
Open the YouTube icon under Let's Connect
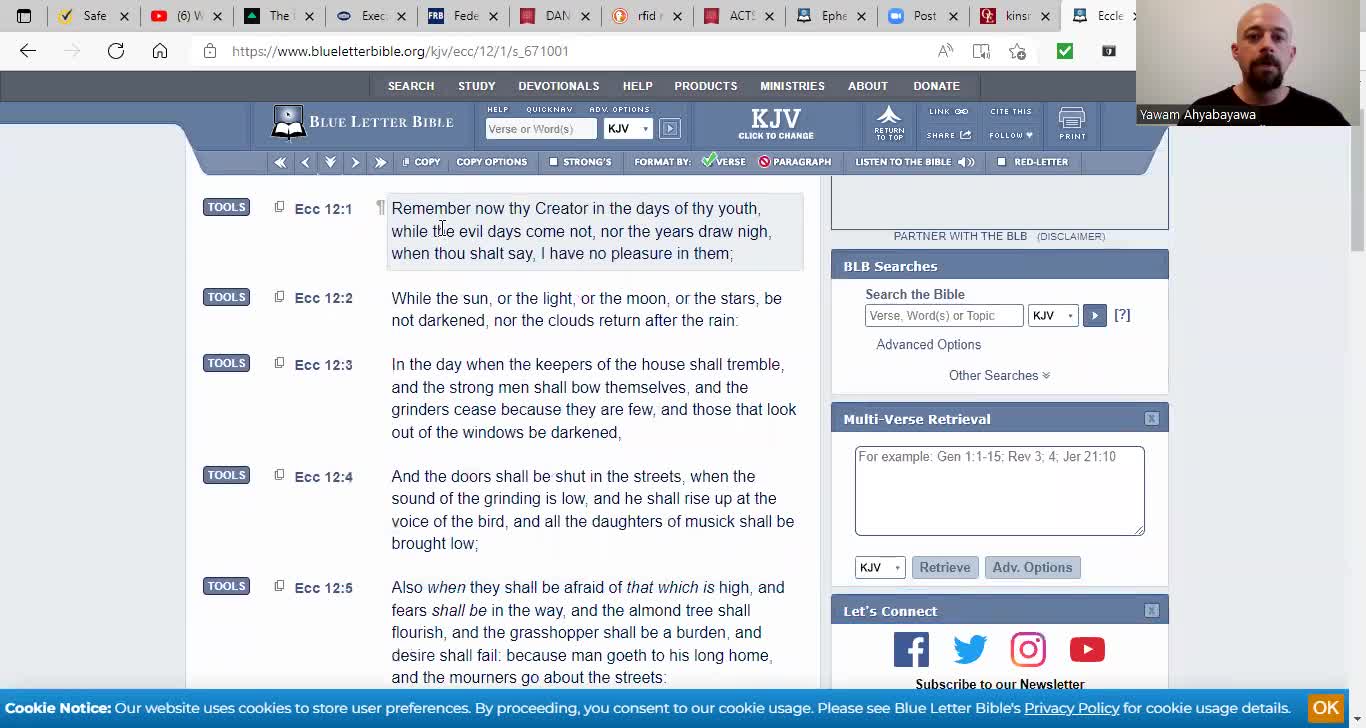(1087, 649)
